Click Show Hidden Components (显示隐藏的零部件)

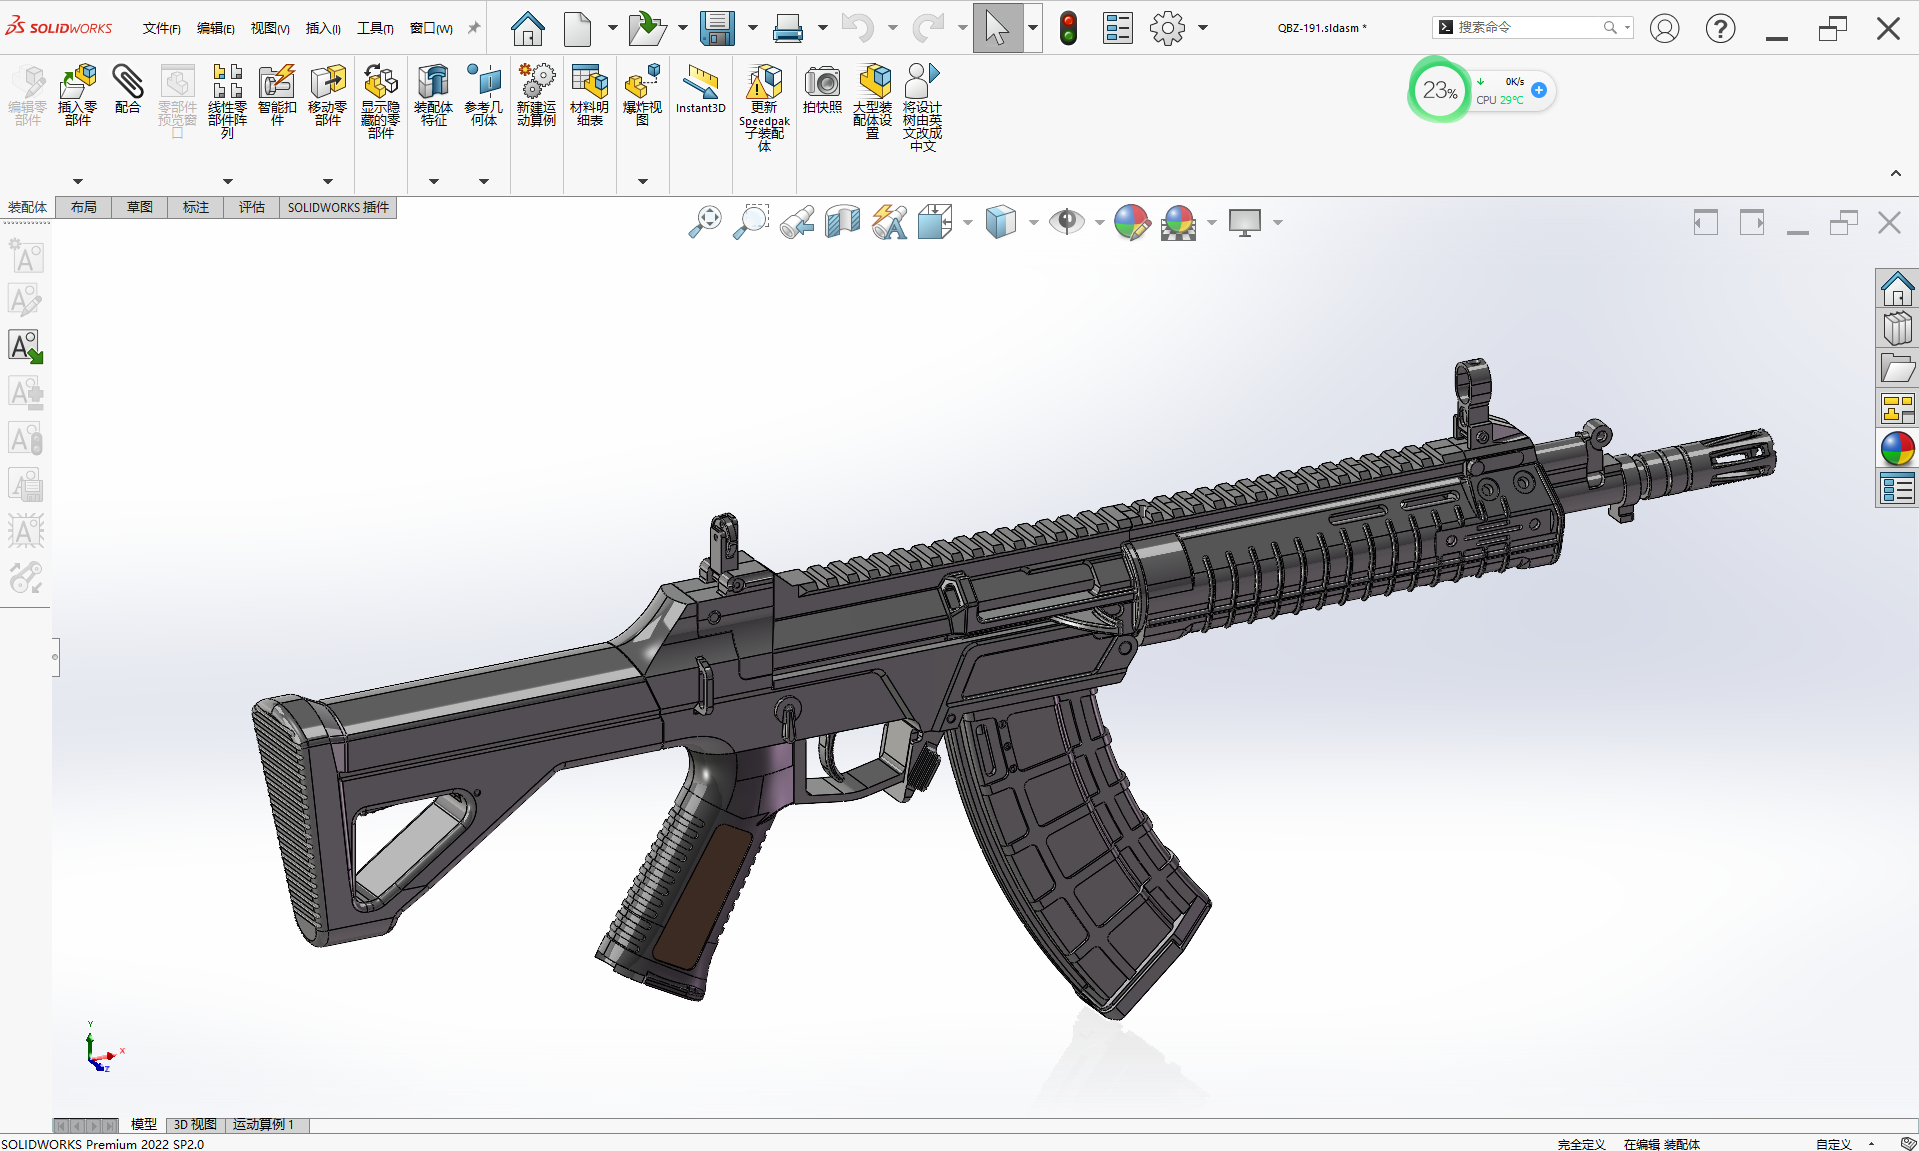381,82
